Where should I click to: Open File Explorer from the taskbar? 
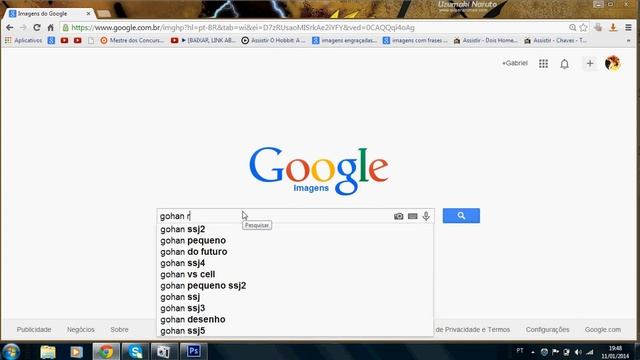point(48,351)
